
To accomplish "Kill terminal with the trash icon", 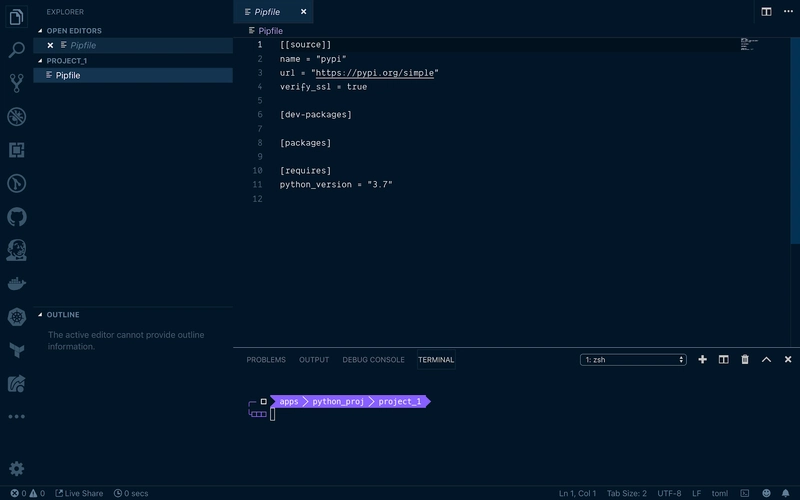I will 745,360.
